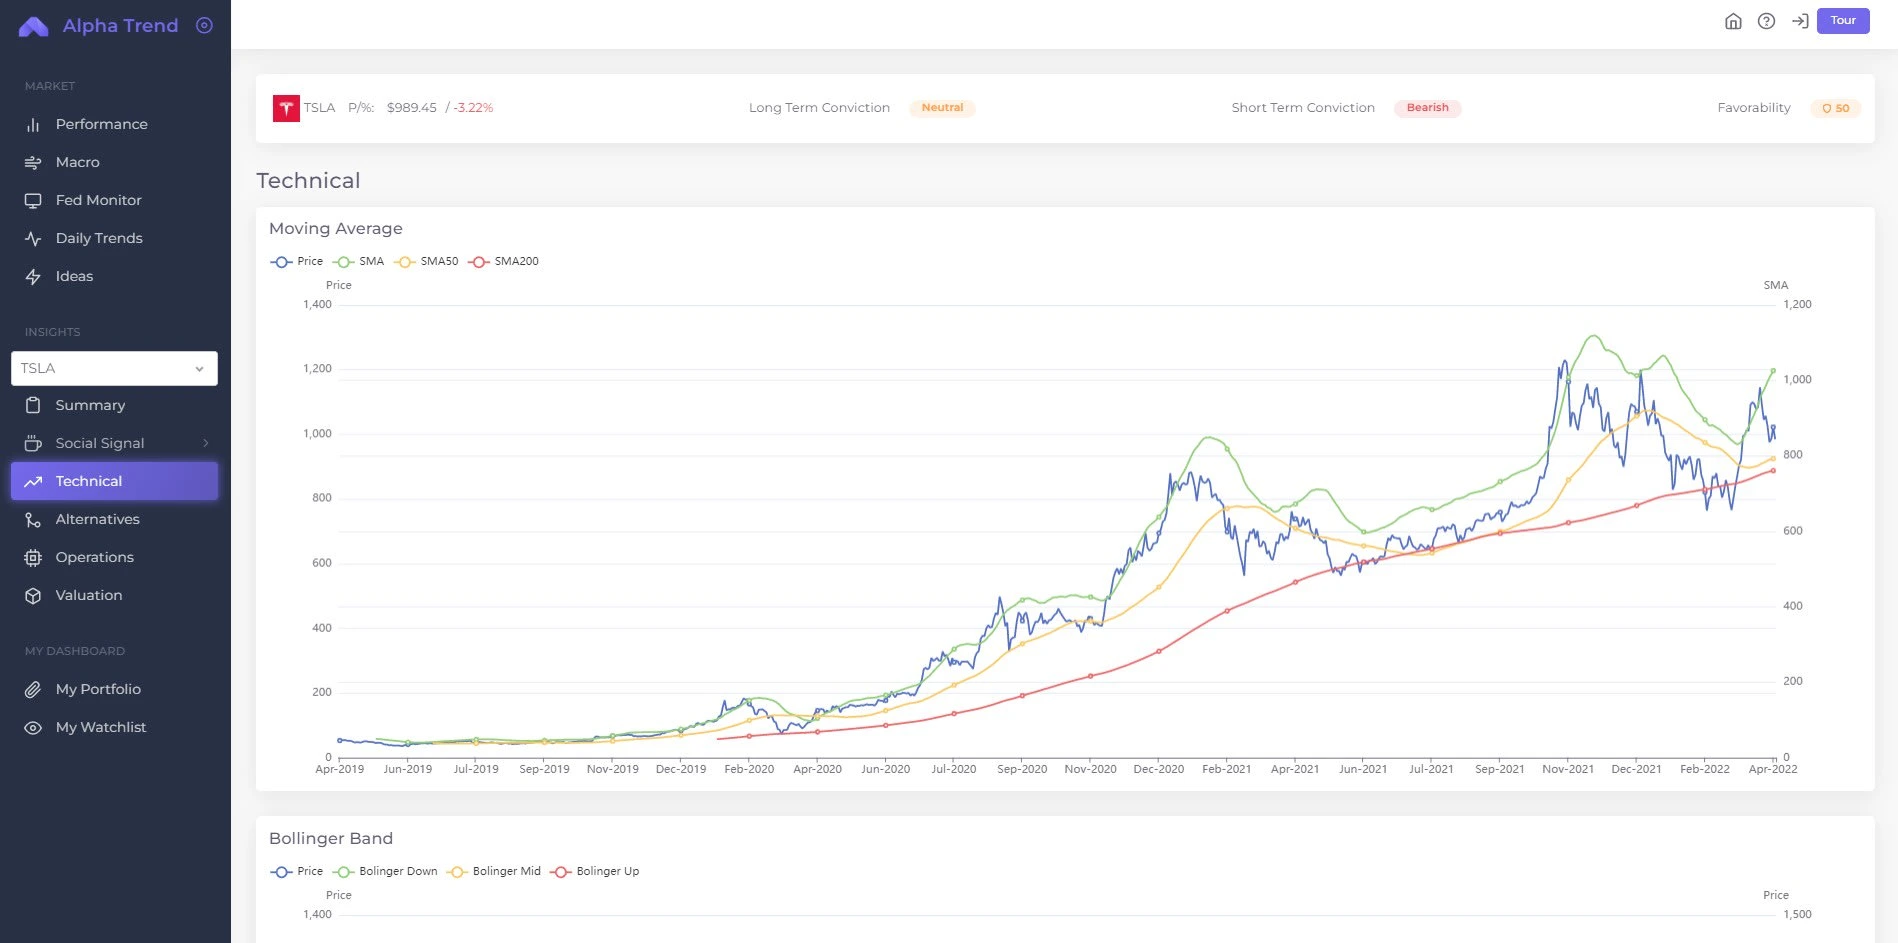Click the circular target icon beside Alpha Trend
The width and height of the screenshot is (1898, 943).
tap(204, 25)
